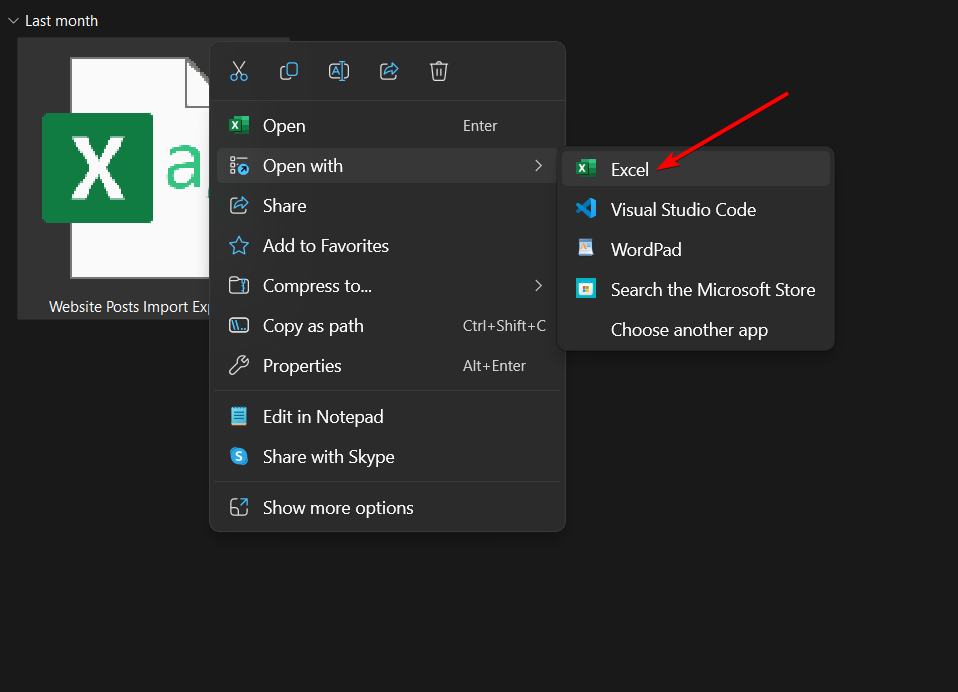Select the Website Posts Import file thumbnail

coord(125,168)
